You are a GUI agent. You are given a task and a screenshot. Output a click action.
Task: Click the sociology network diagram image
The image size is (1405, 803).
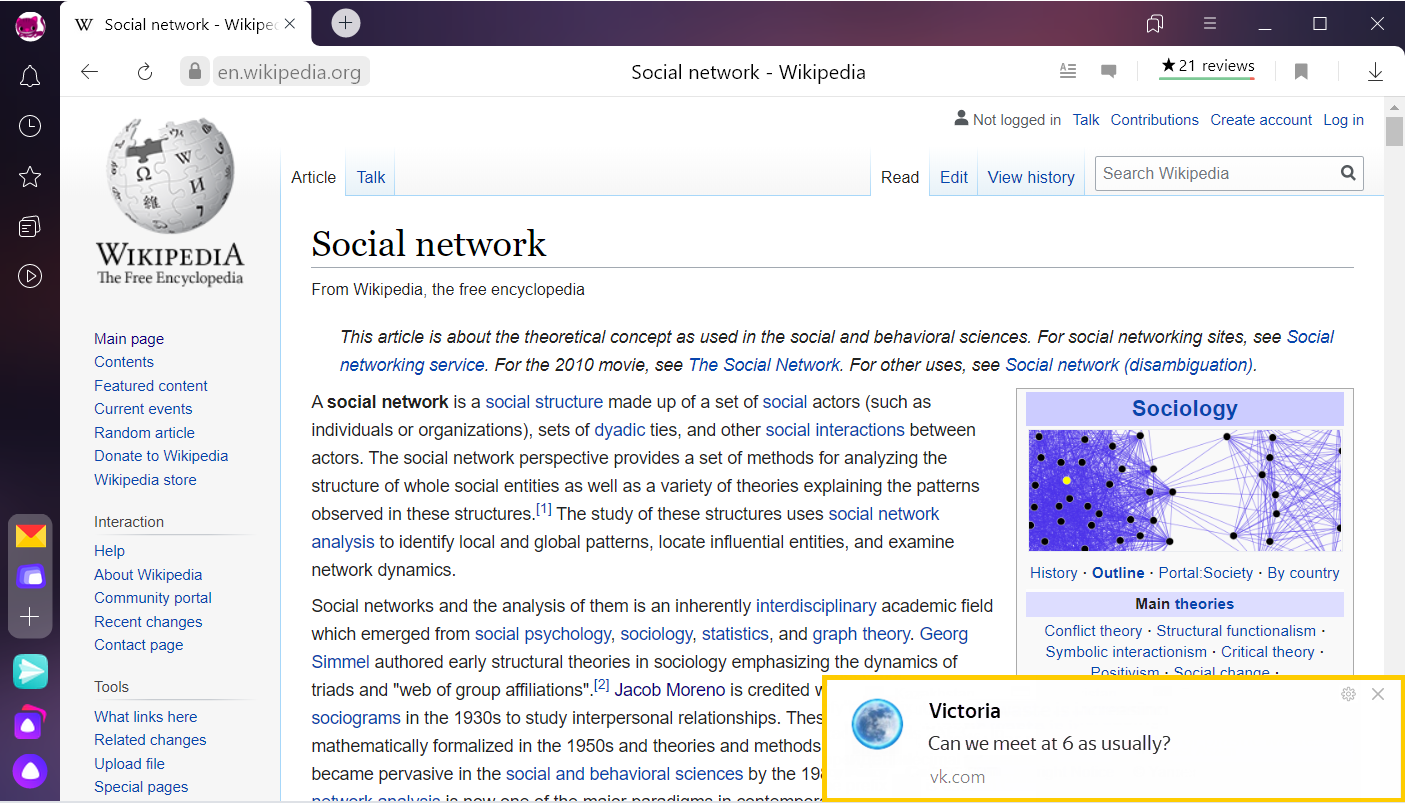[x=1185, y=490]
